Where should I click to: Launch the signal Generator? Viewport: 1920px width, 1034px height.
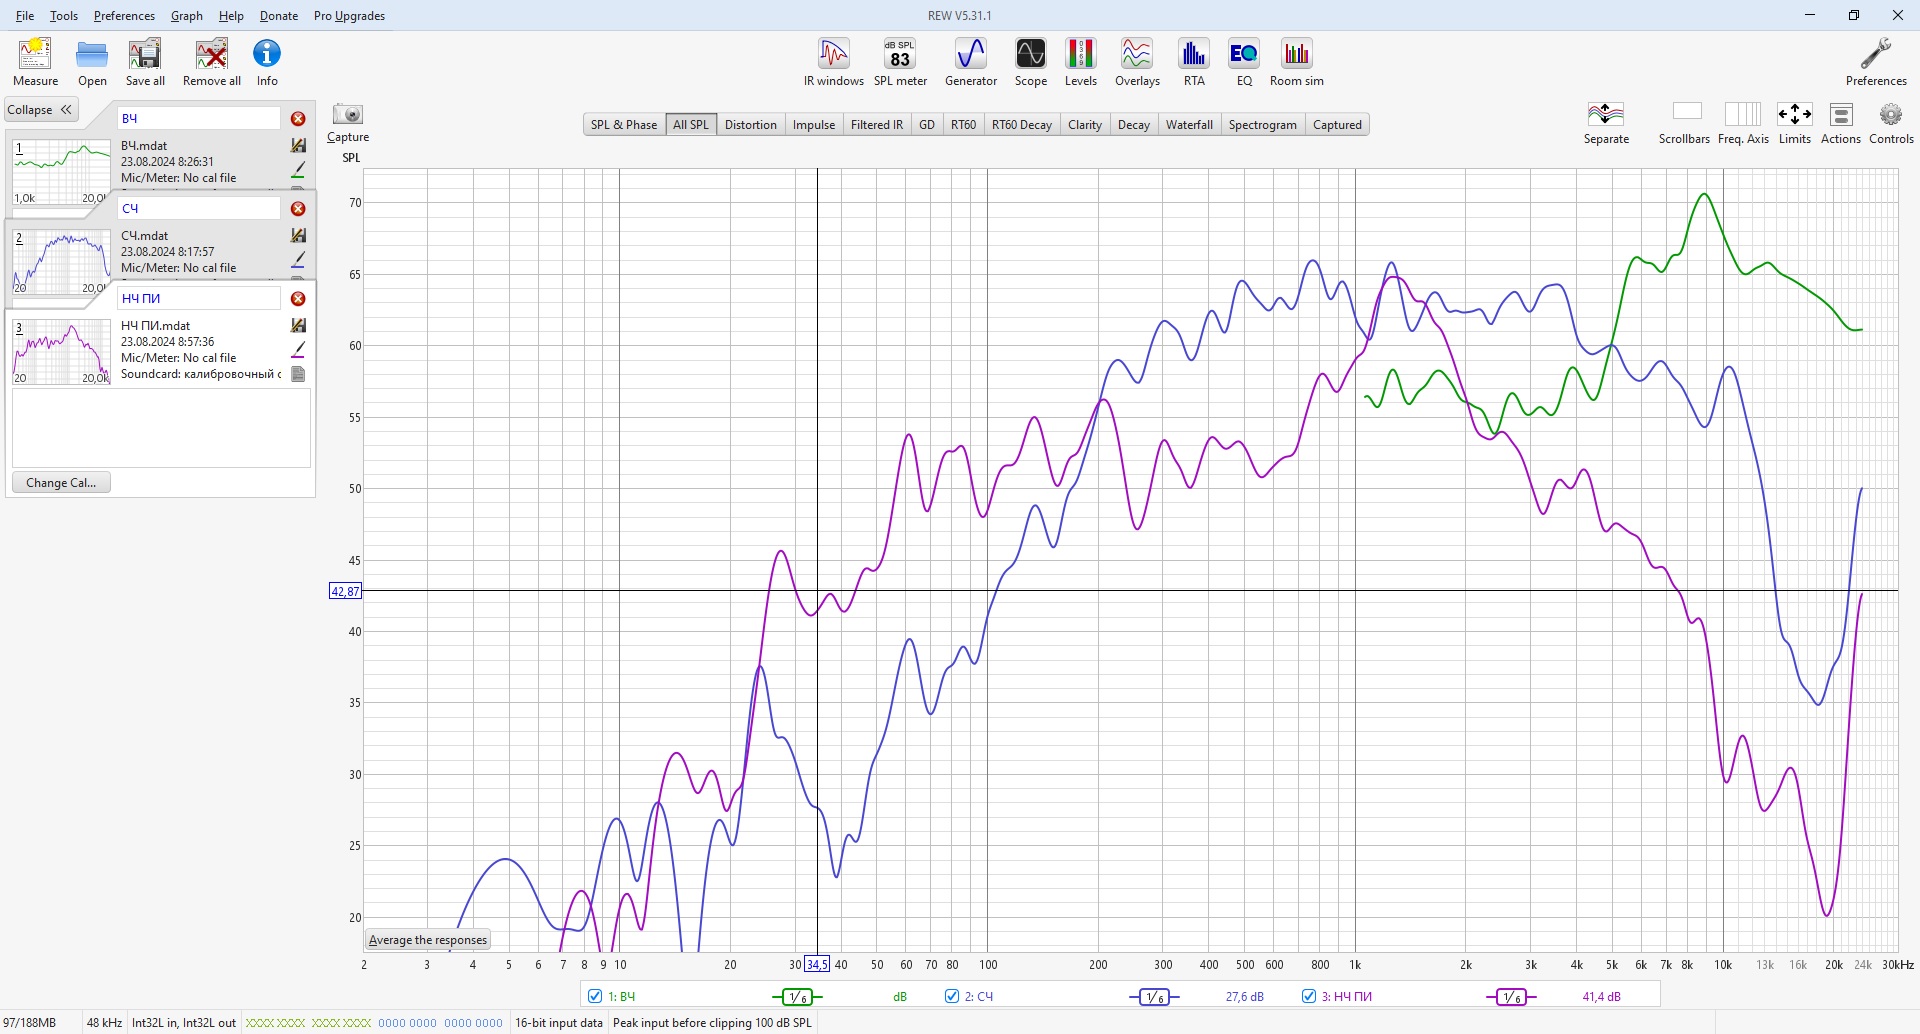click(x=971, y=62)
